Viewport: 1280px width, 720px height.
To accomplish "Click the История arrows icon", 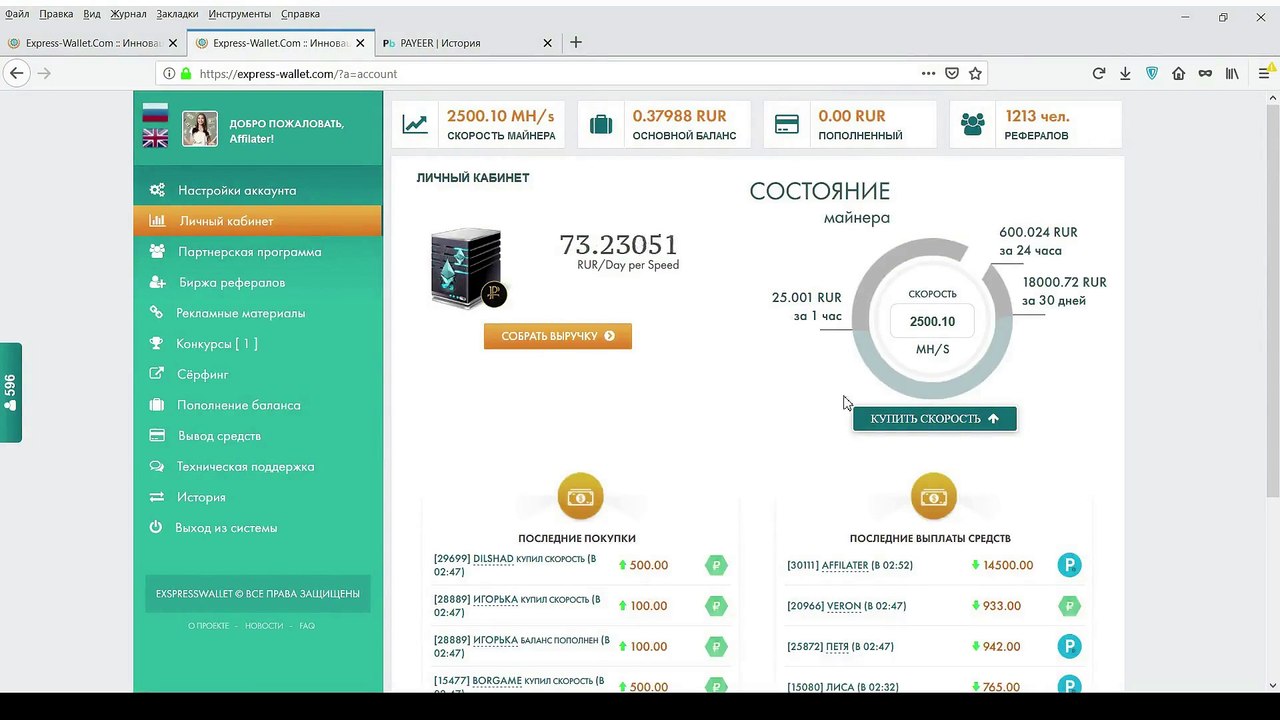I will [156, 497].
